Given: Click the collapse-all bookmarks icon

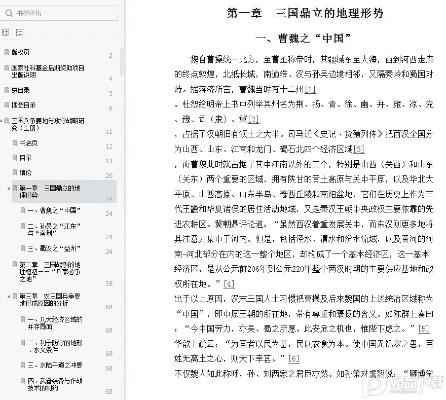Looking at the screenshot, I should (x=20, y=32).
